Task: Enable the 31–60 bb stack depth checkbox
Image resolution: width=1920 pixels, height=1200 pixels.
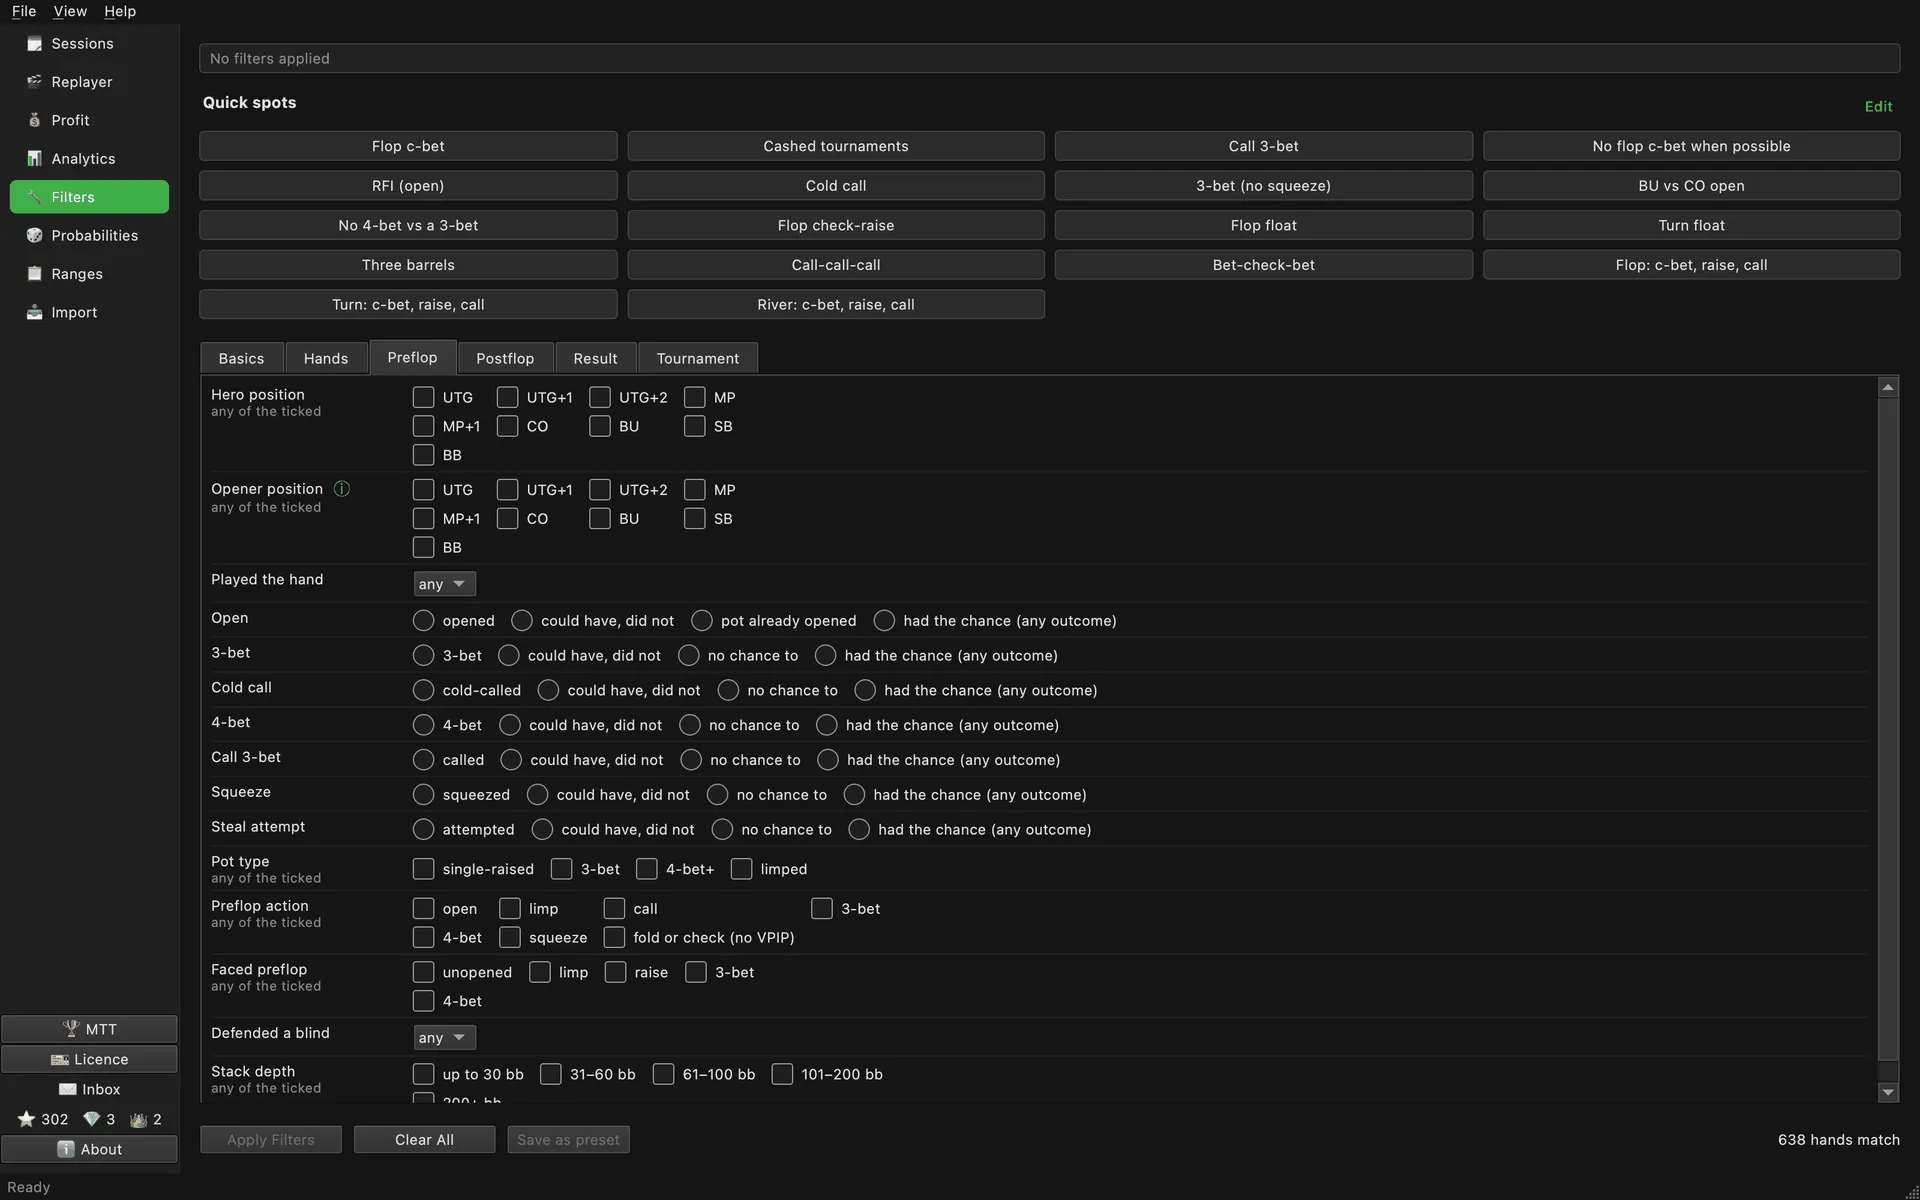Action: click(551, 1074)
